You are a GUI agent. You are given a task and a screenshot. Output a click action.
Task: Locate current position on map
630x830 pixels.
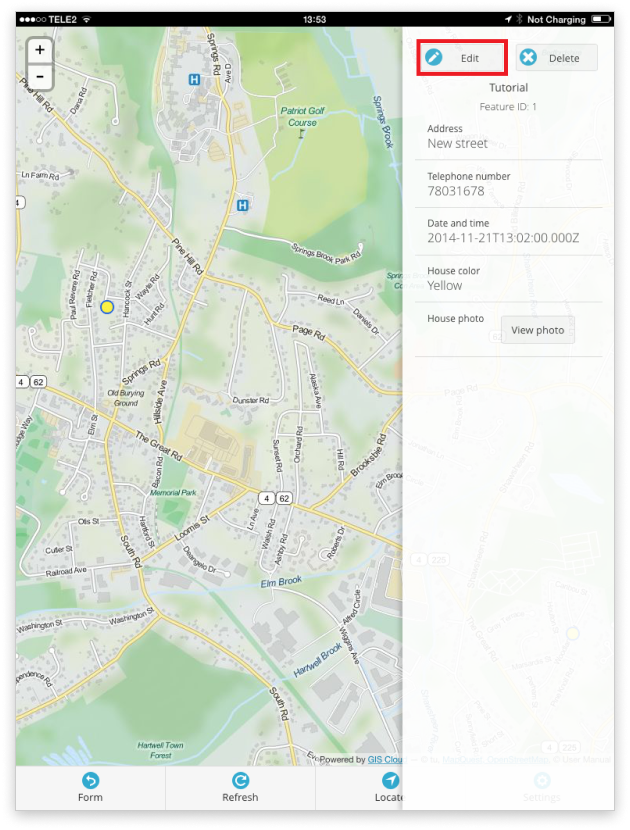(x=390, y=788)
